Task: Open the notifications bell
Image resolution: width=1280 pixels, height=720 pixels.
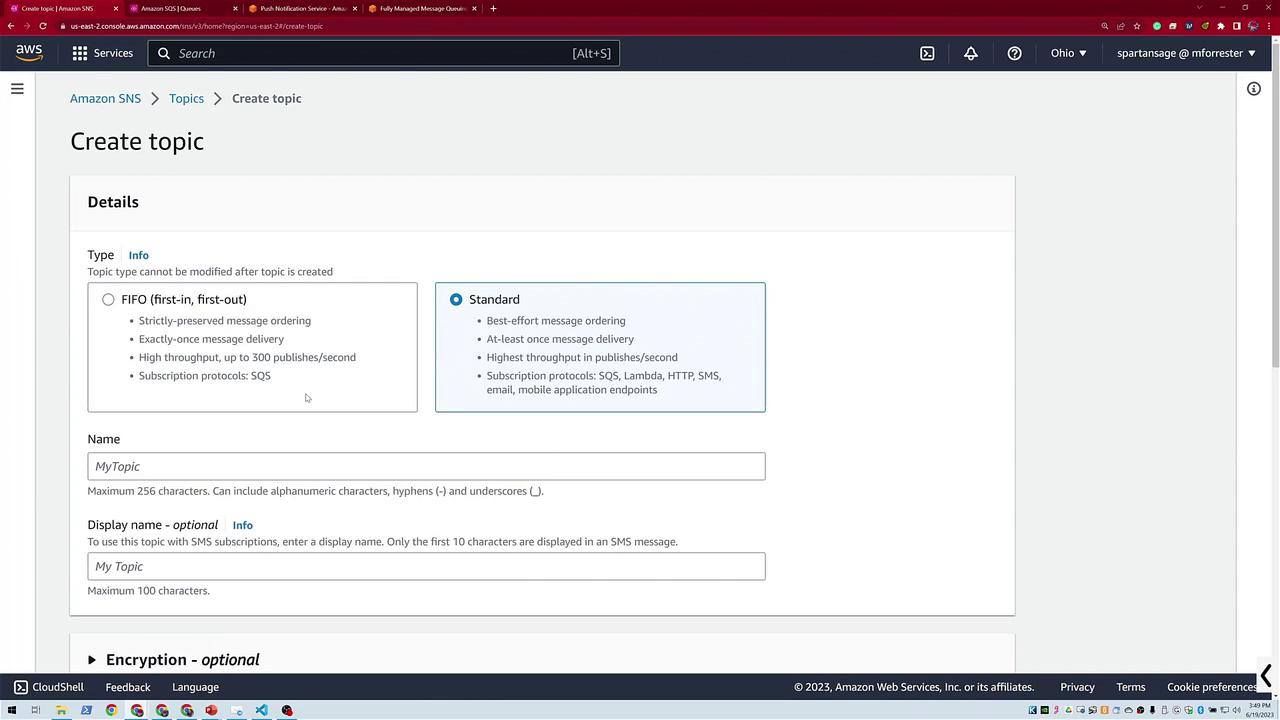Action: [970, 53]
